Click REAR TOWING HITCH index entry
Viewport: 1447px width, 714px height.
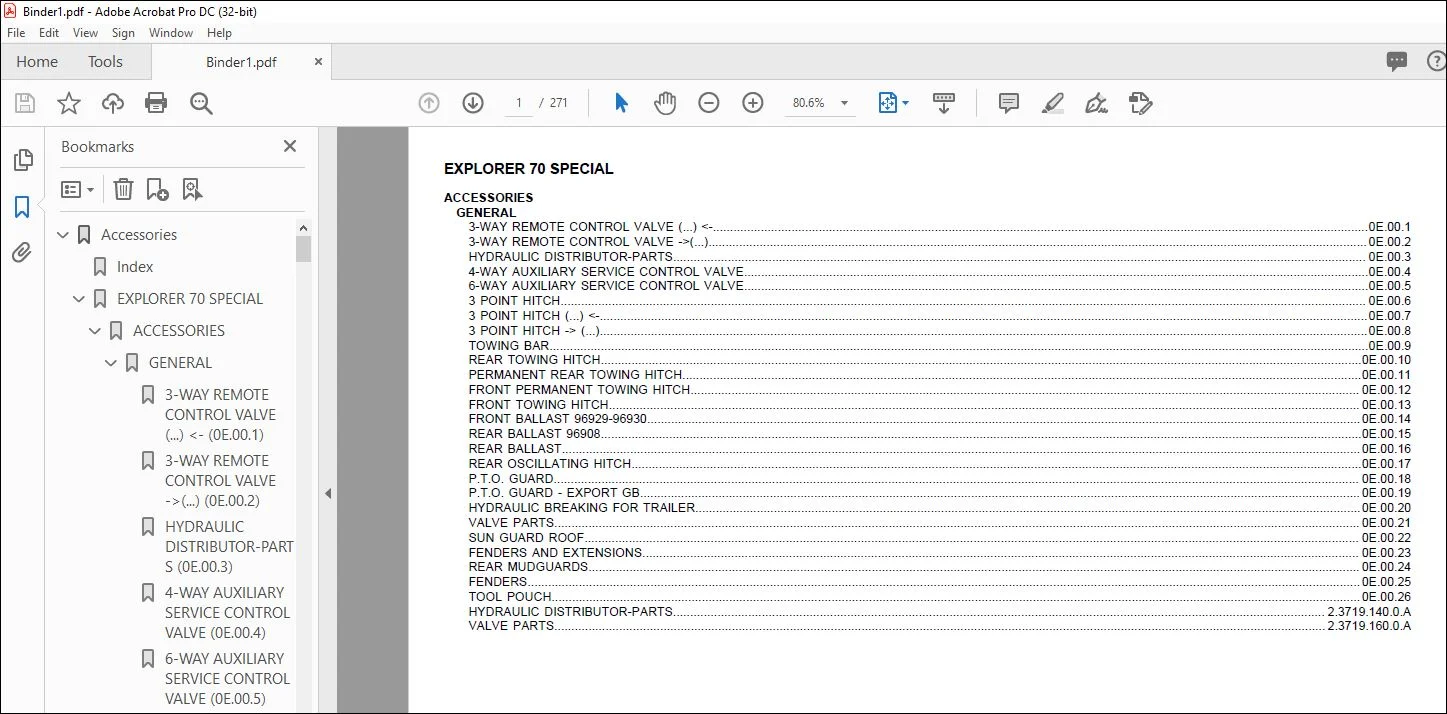(x=535, y=360)
